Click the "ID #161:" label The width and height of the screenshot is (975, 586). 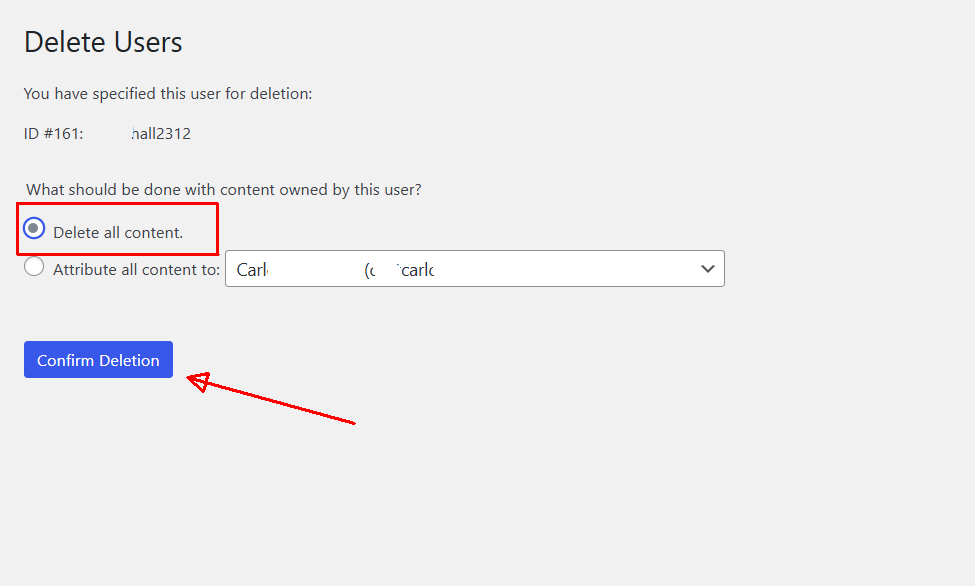pyautogui.click(x=54, y=133)
